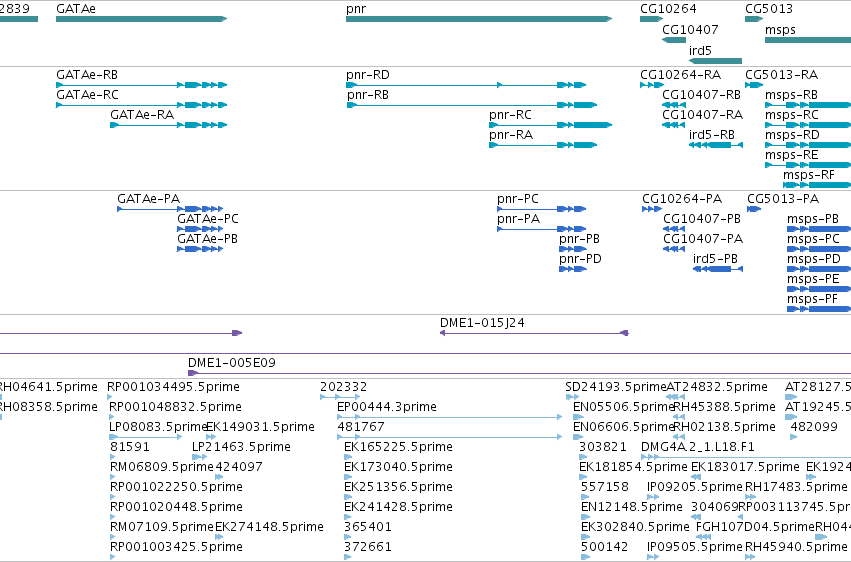This screenshot has height=562, width=851.
Task: Click feature 303821 label
Action: click(x=602, y=448)
